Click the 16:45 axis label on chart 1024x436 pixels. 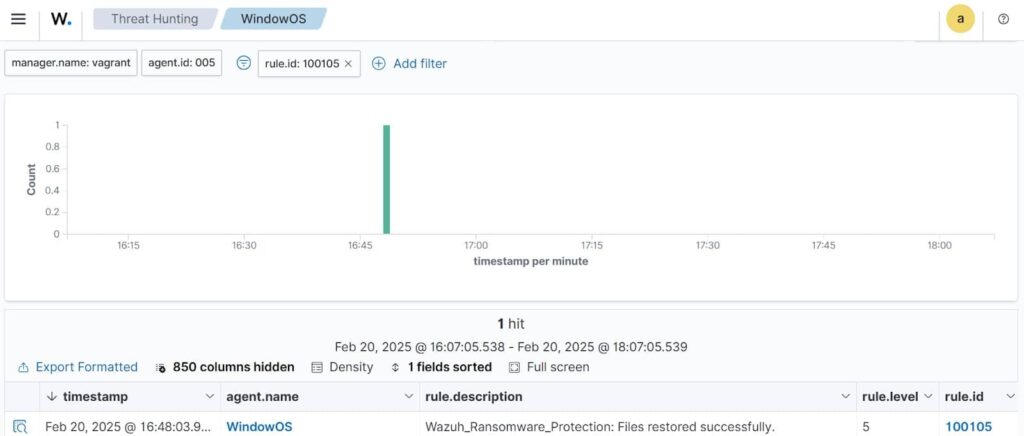pos(360,245)
